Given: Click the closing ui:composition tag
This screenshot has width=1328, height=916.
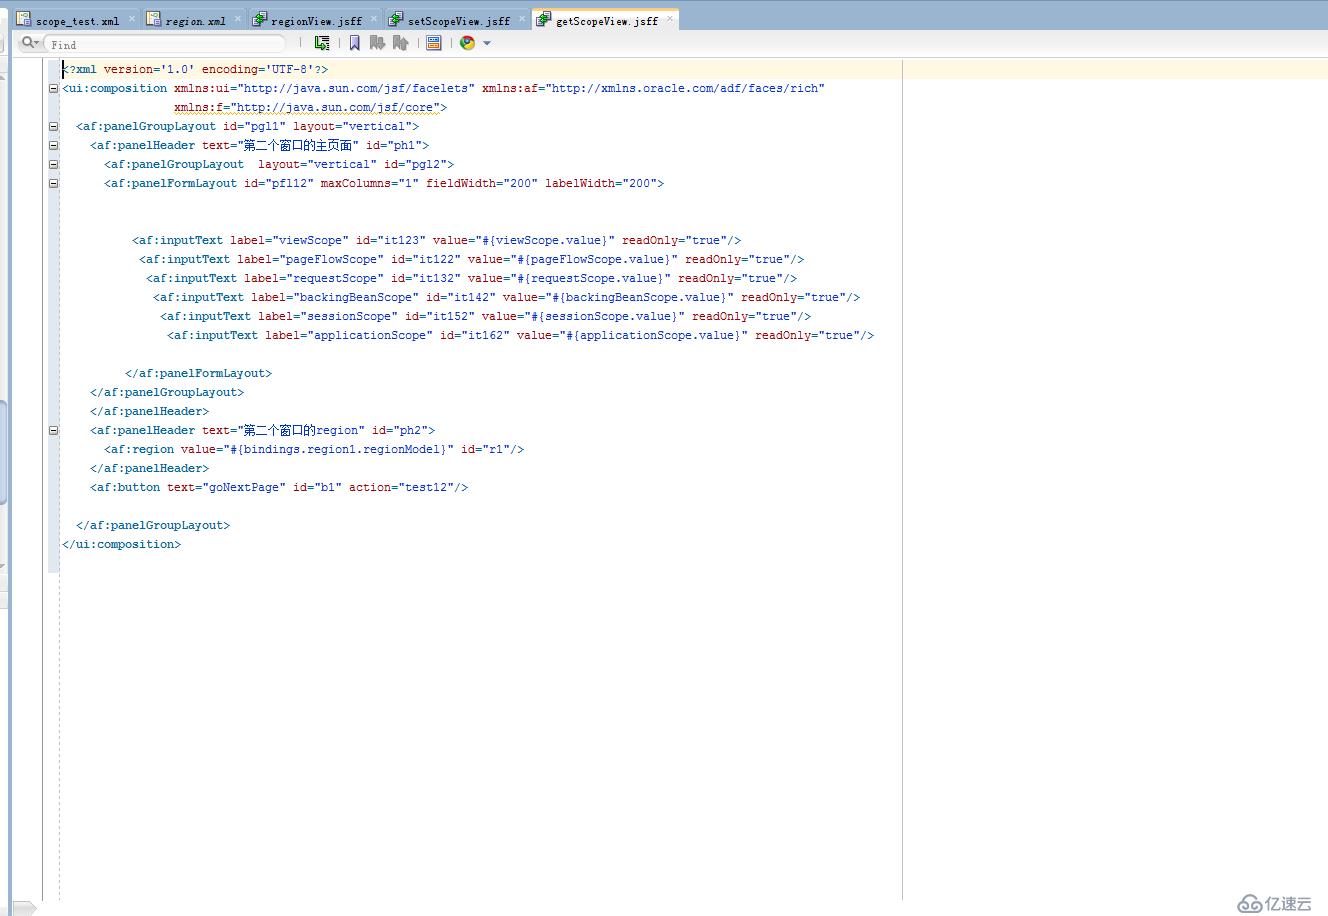Looking at the screenshot, I should 121,544.
